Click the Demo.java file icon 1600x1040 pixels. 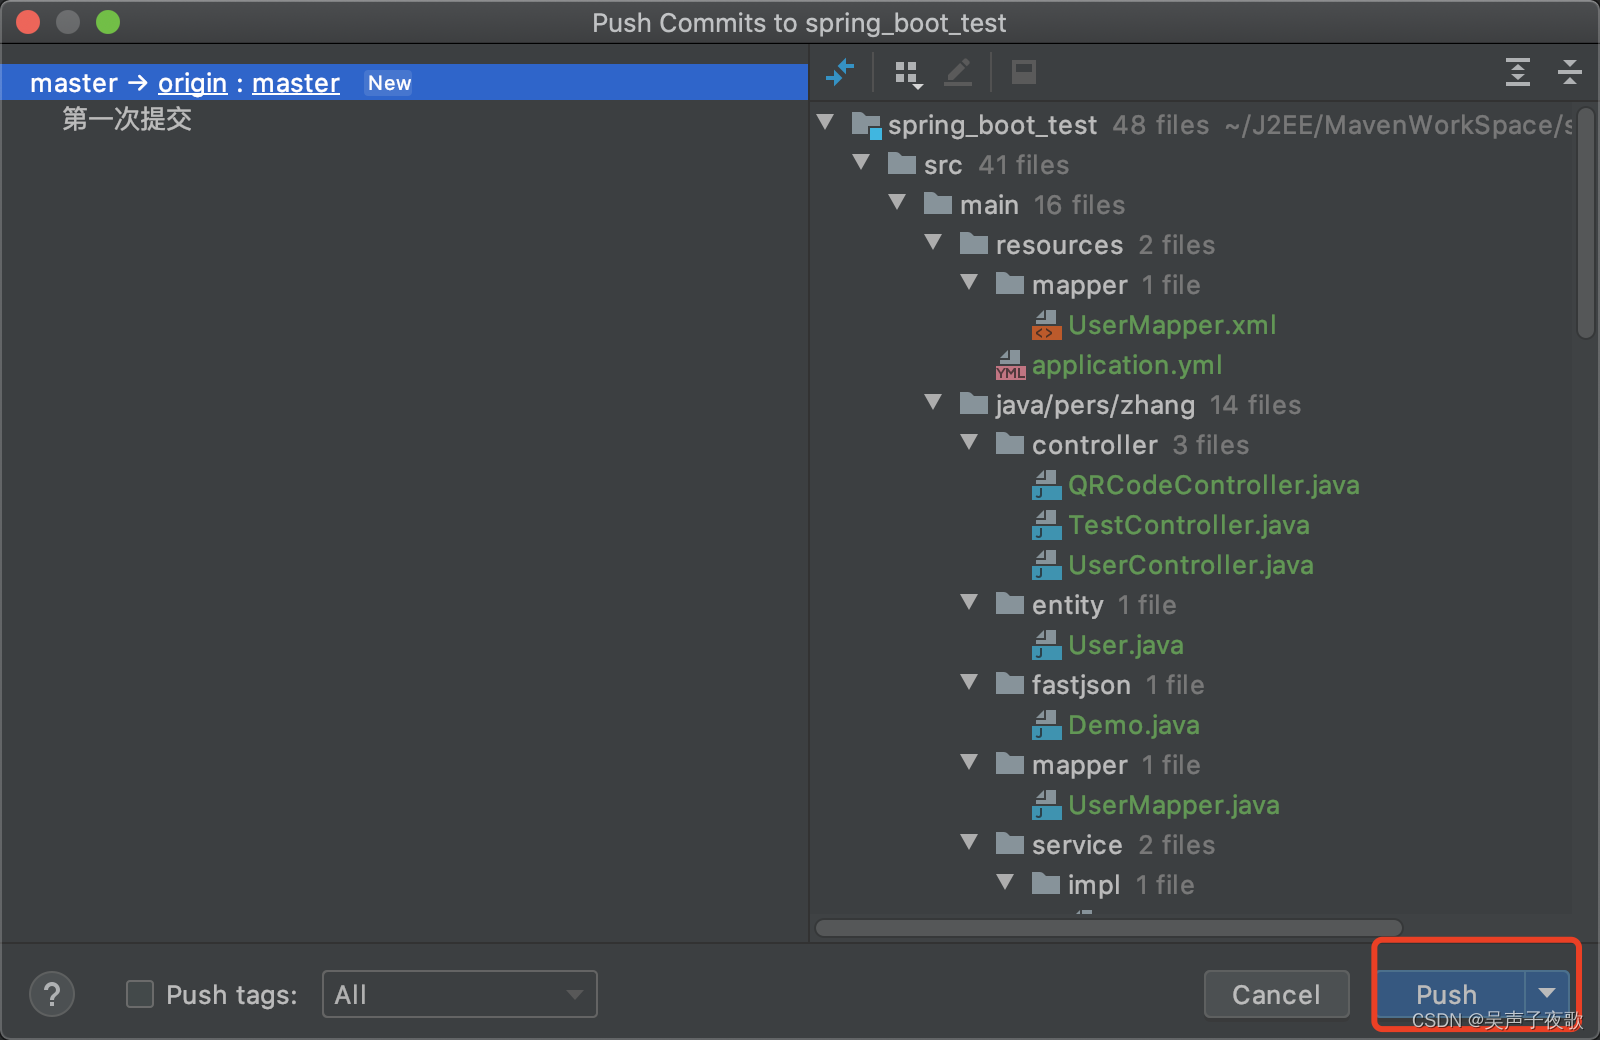point(1046,725)
